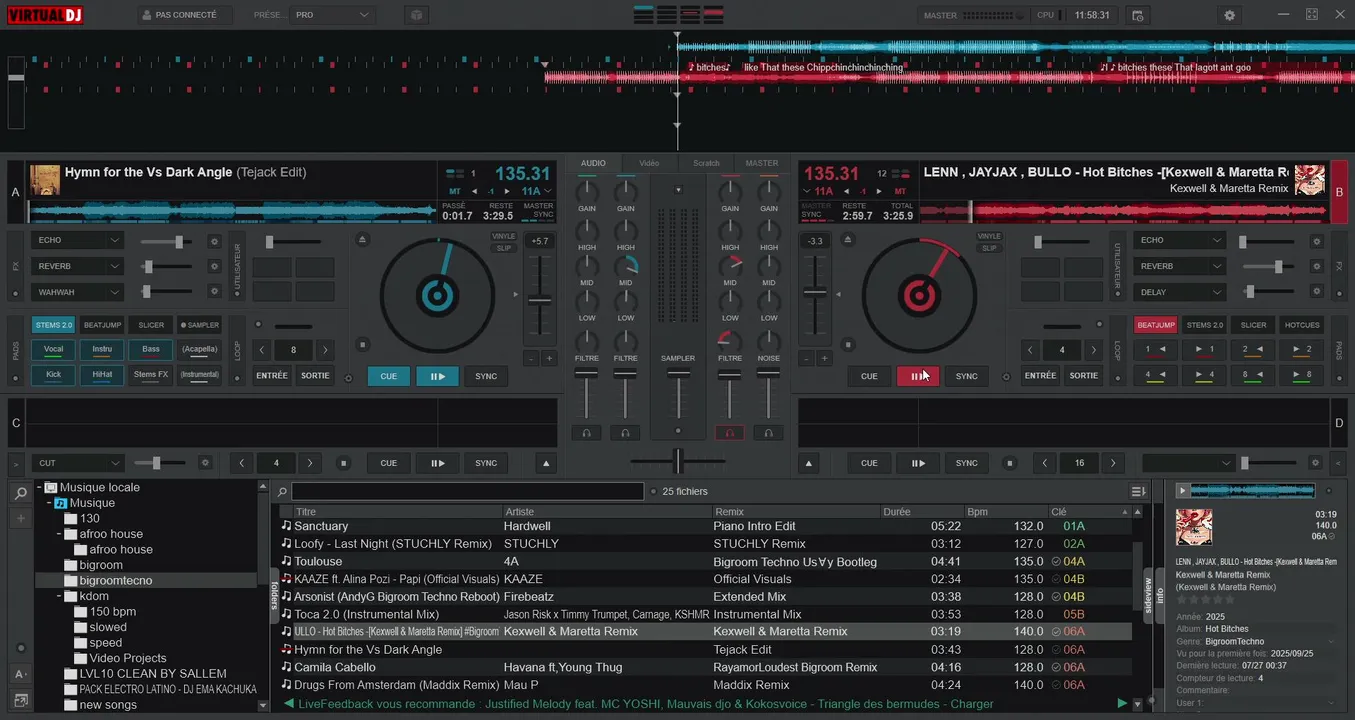The height and width of the screenshot is (720, 1355).
Task: Open the CUT effect dropdown on deck C
Action: click(78, 463)
